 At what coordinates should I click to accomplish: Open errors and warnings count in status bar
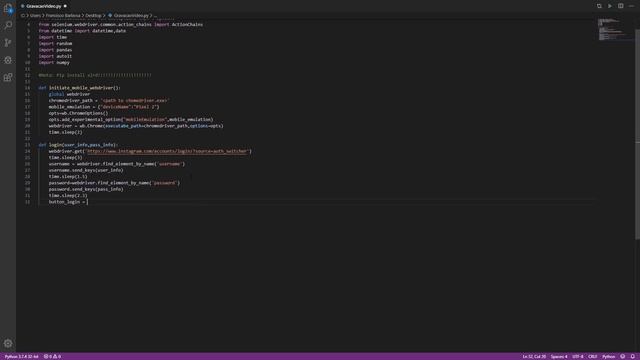coord(52,356)
